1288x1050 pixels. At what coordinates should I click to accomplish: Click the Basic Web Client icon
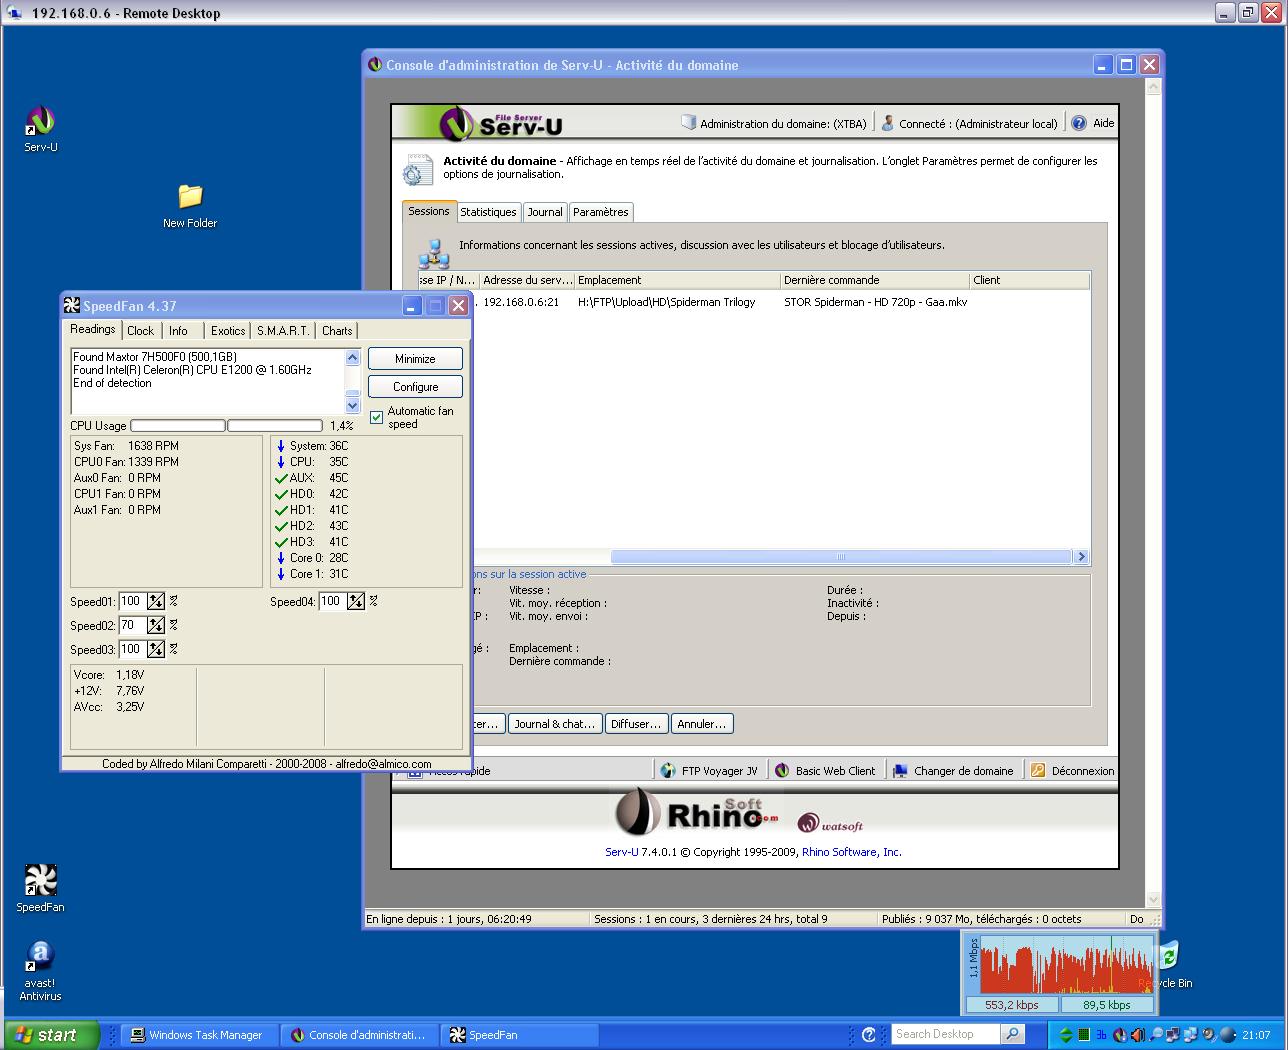[781, 770]
